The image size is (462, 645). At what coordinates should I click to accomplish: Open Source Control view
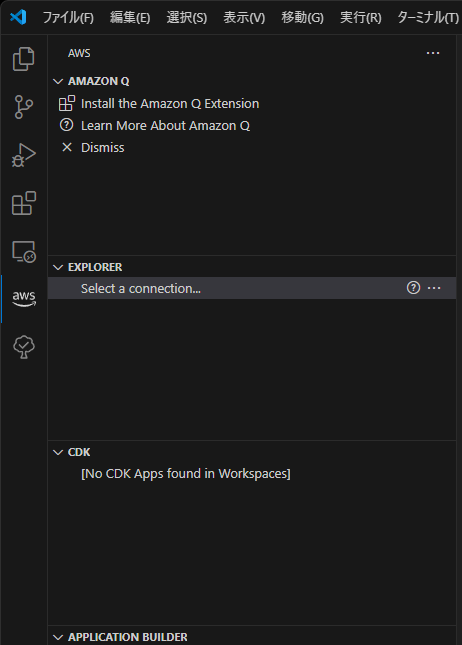coord(24,107)
